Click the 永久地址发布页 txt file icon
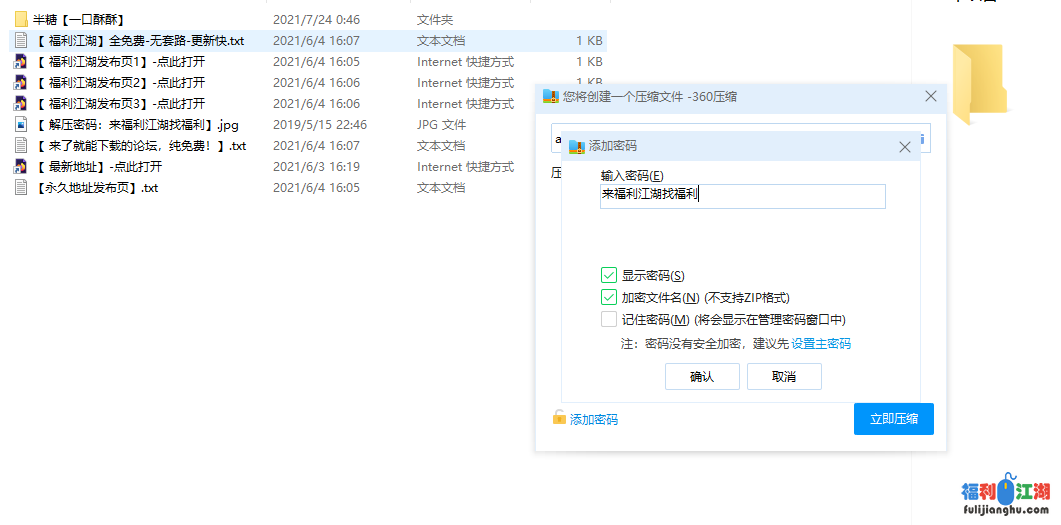1061x525 pixels. tap(20, 187)
